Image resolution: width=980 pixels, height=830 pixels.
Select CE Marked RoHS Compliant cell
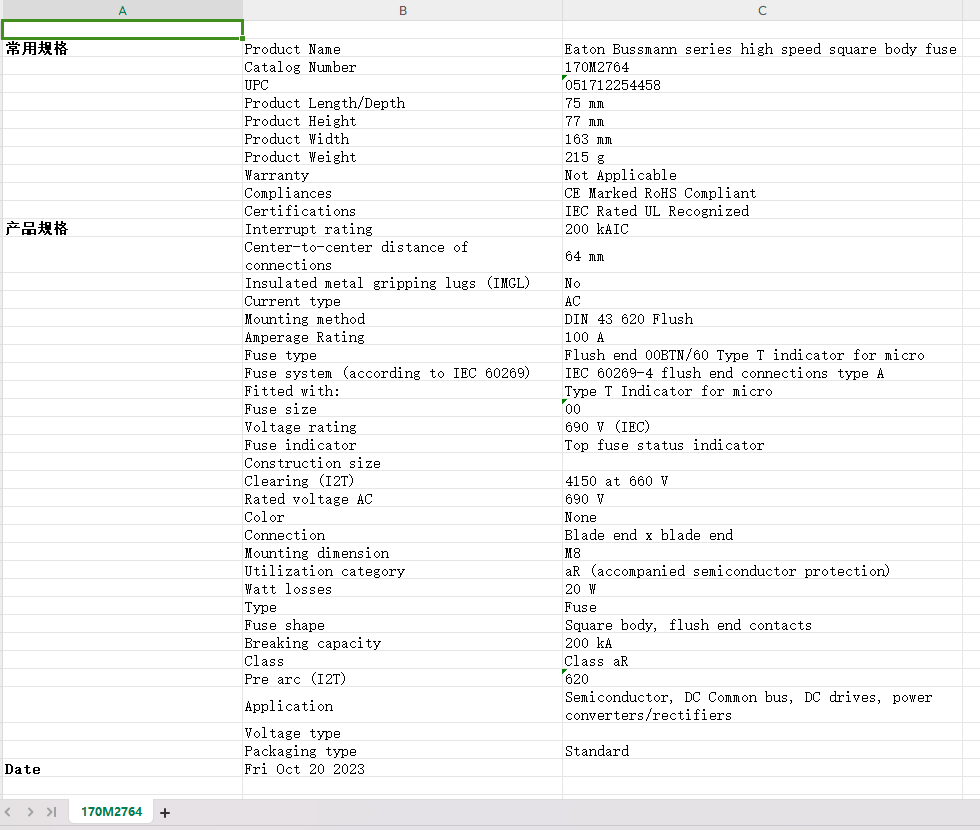tap(762, 193)
